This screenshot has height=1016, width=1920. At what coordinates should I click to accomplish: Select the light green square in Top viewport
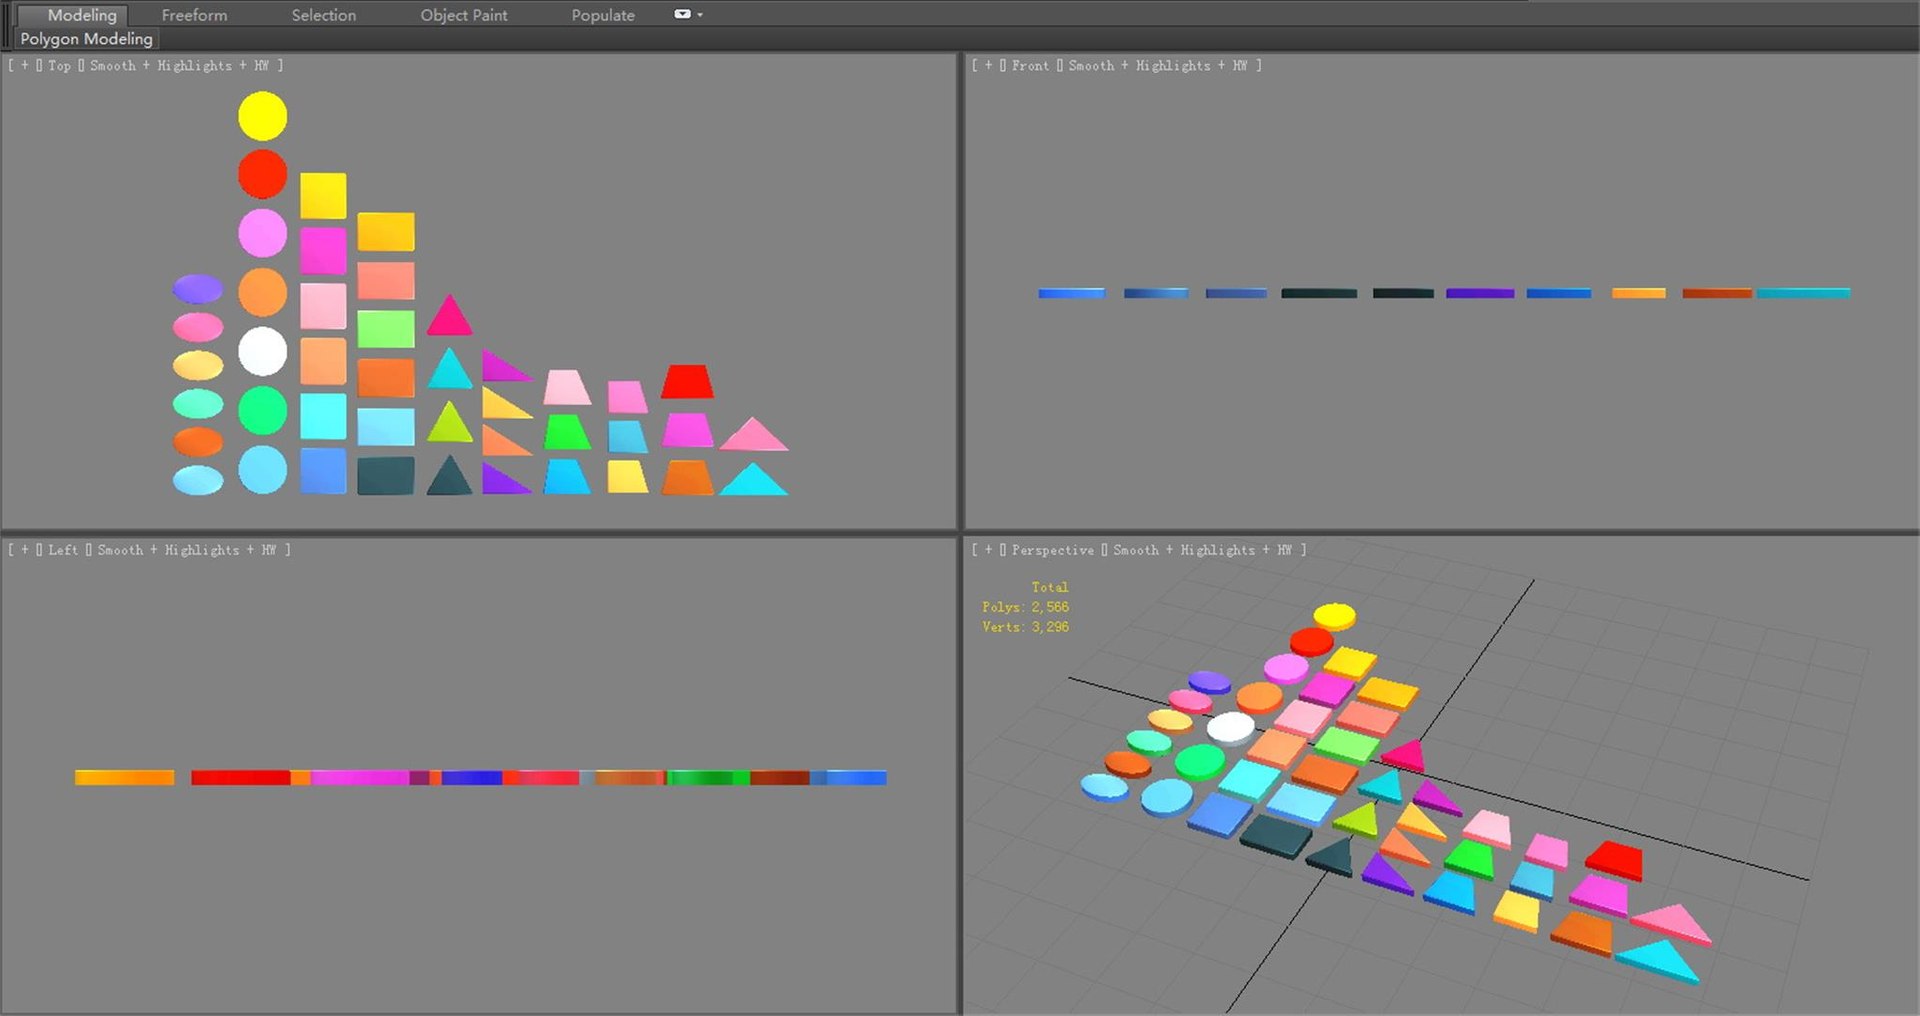386,329
